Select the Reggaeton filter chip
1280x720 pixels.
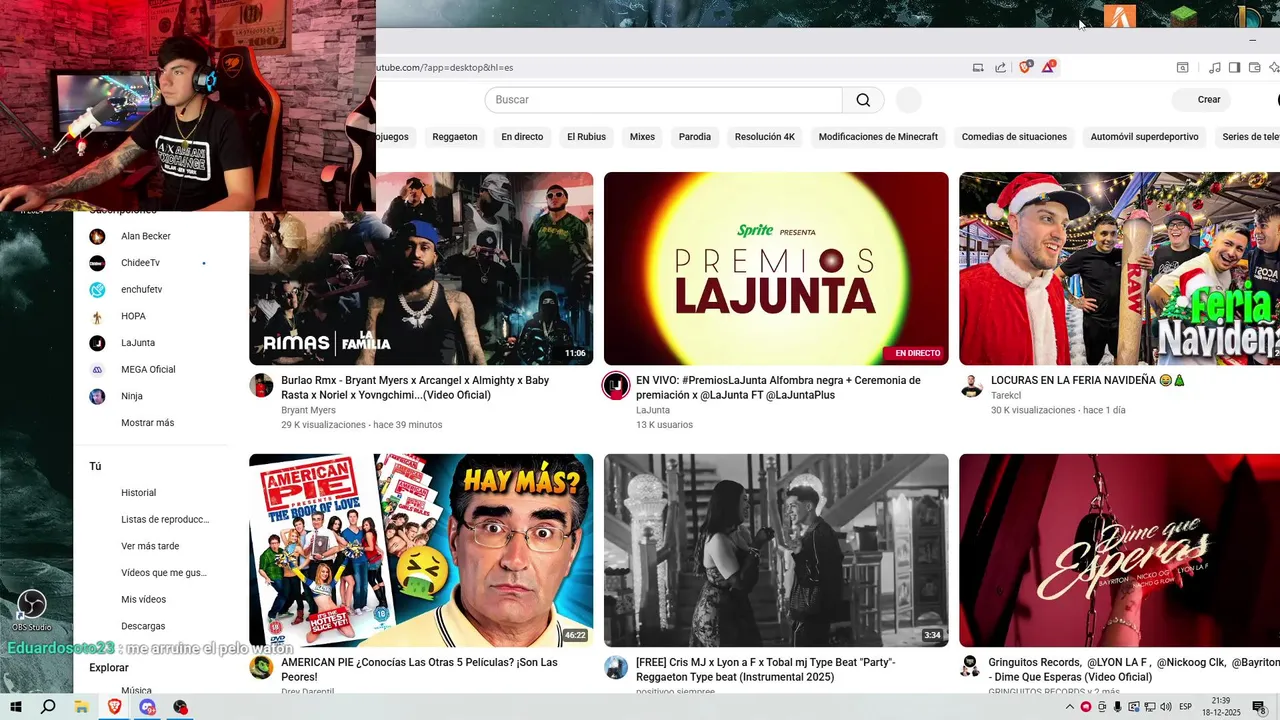click(455, 137)
